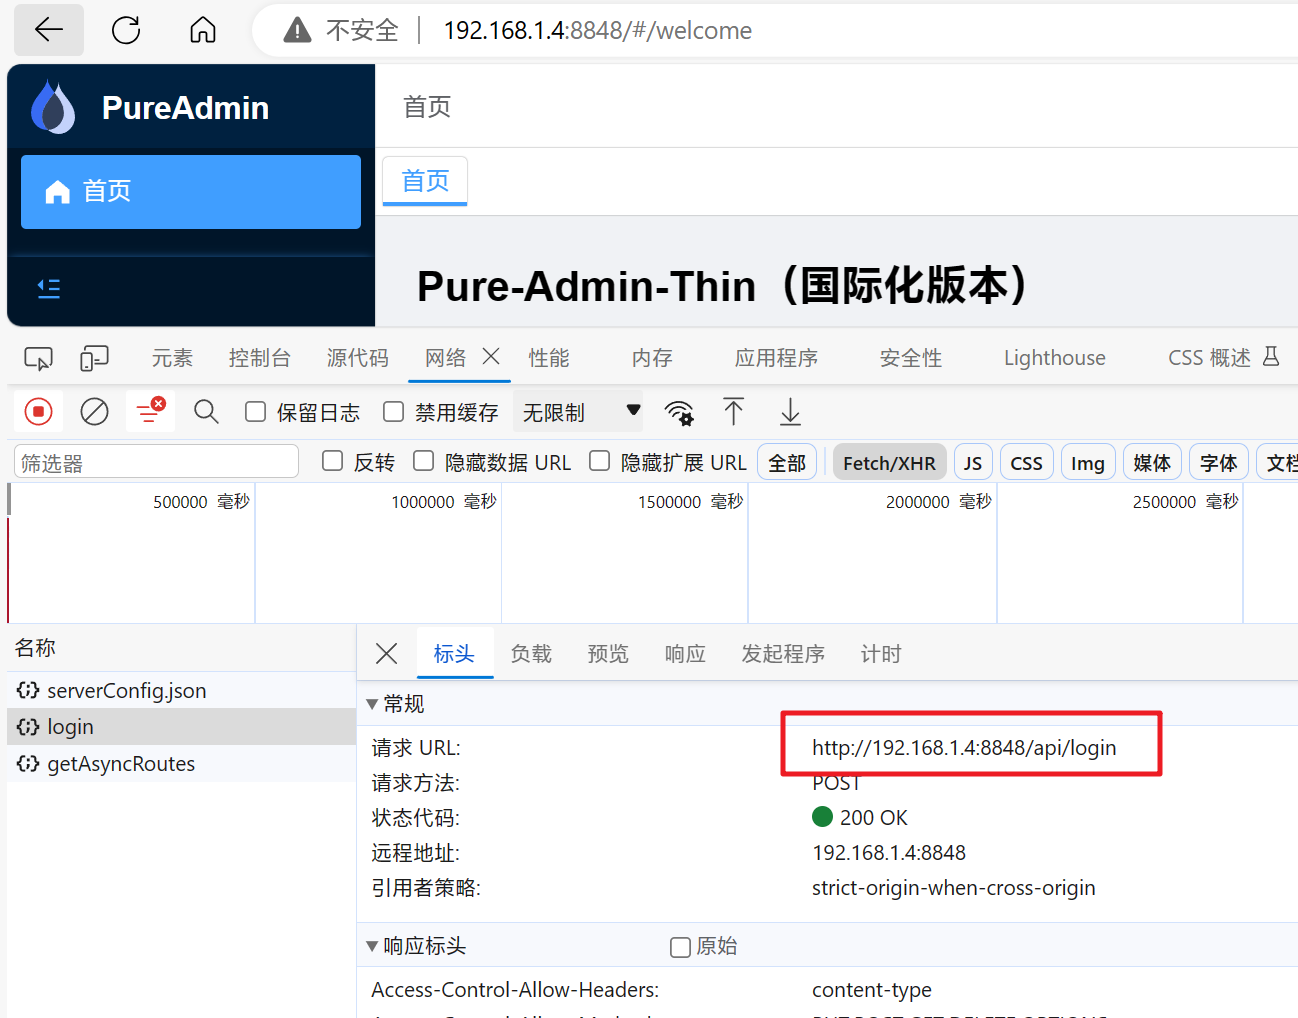Click the browser address bar URL
This screenshot has width=1298, height=1018.
point(598,31)
